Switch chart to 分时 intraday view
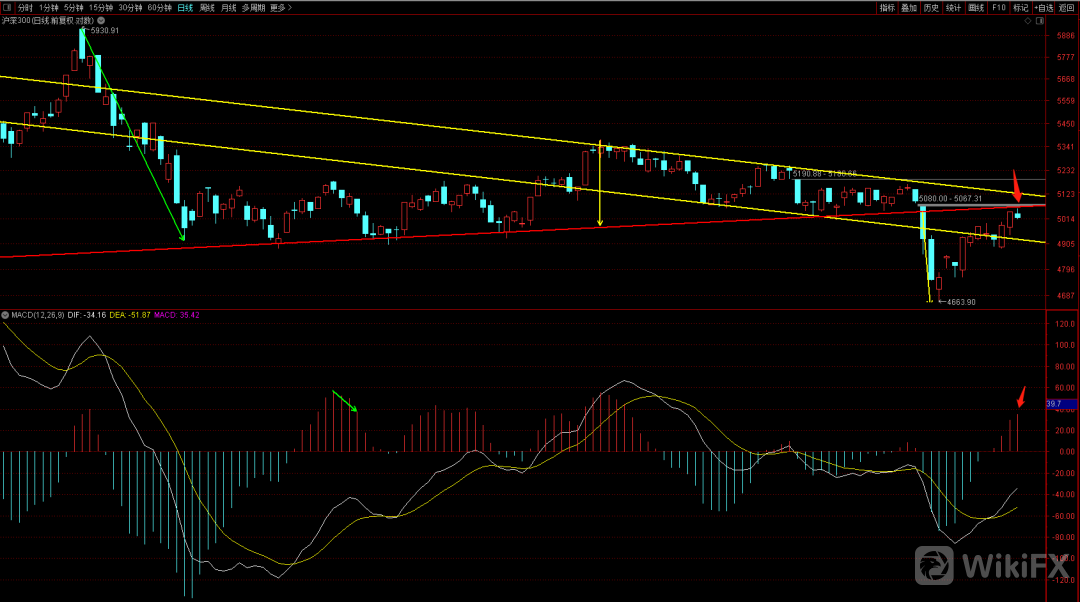1080x602 pixels. (25, 7)
